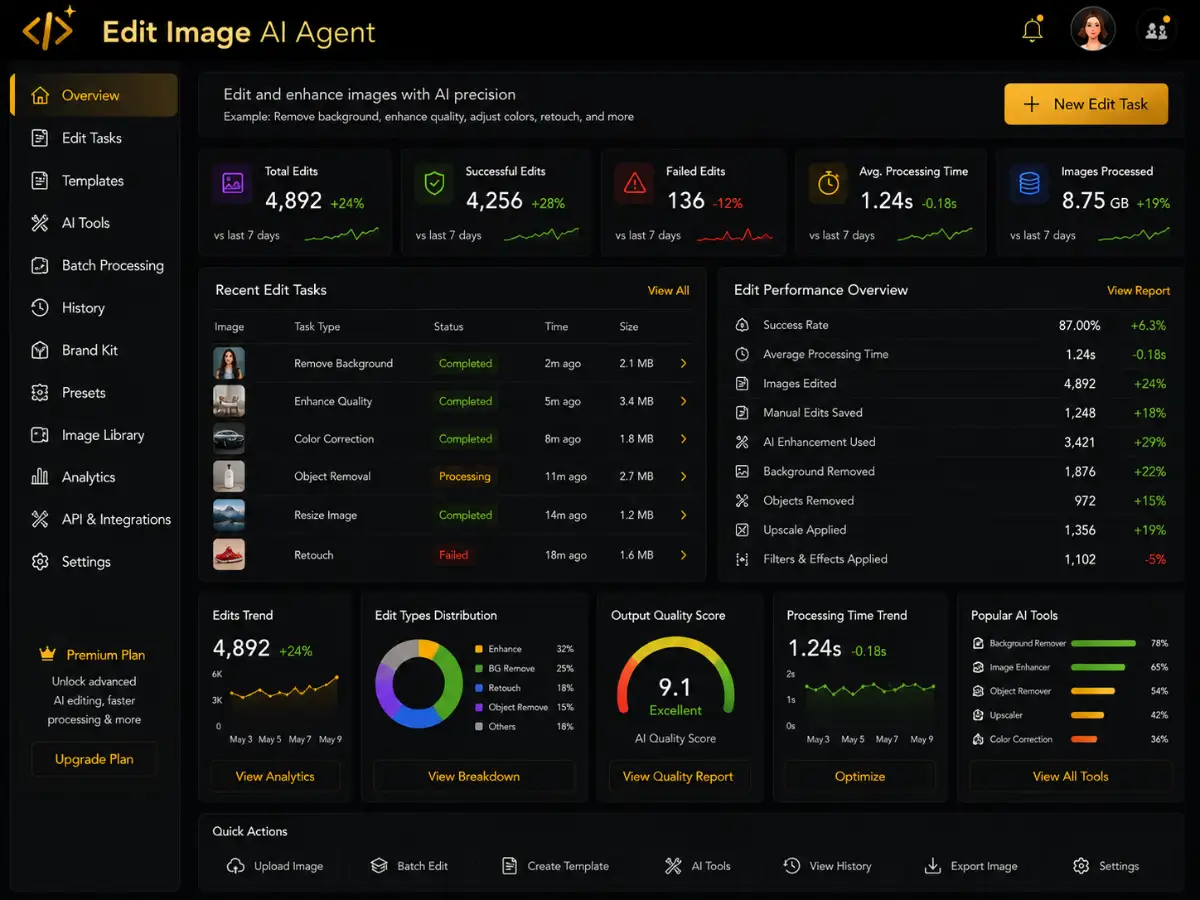Expand the Retouch task row arrow

pos(684,555)
